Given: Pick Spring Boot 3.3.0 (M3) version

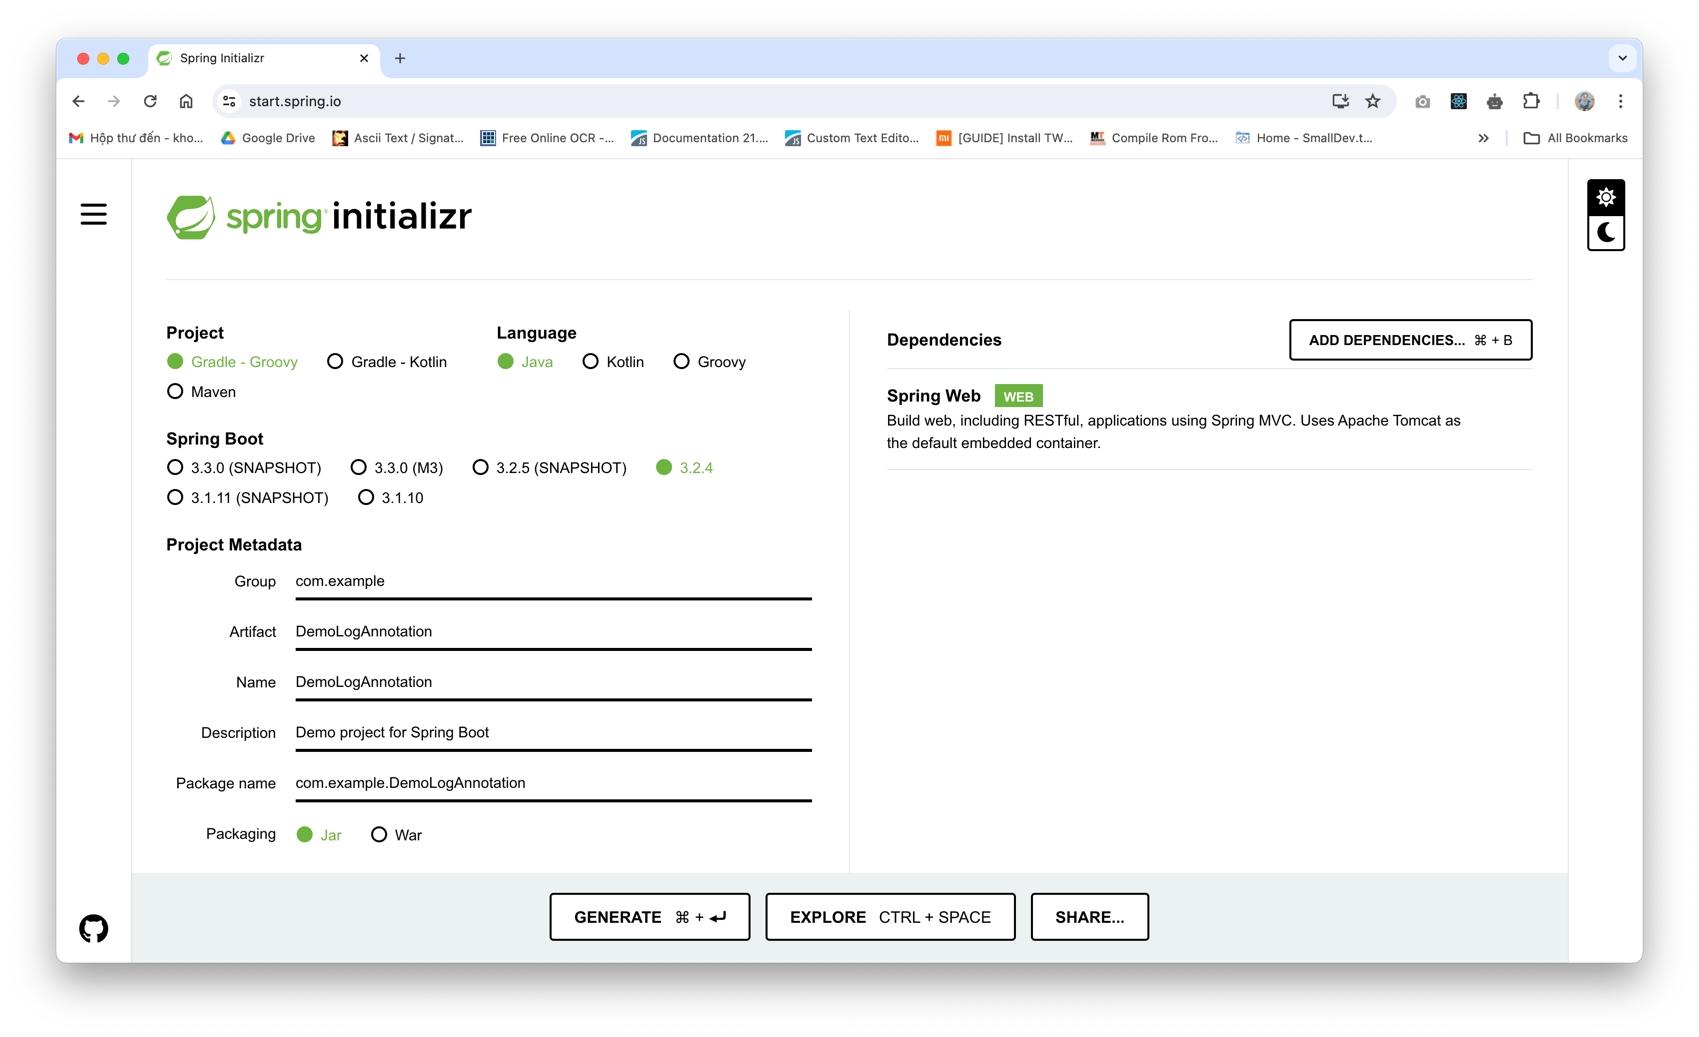Looking at the screenshot, I should [359, 468].
